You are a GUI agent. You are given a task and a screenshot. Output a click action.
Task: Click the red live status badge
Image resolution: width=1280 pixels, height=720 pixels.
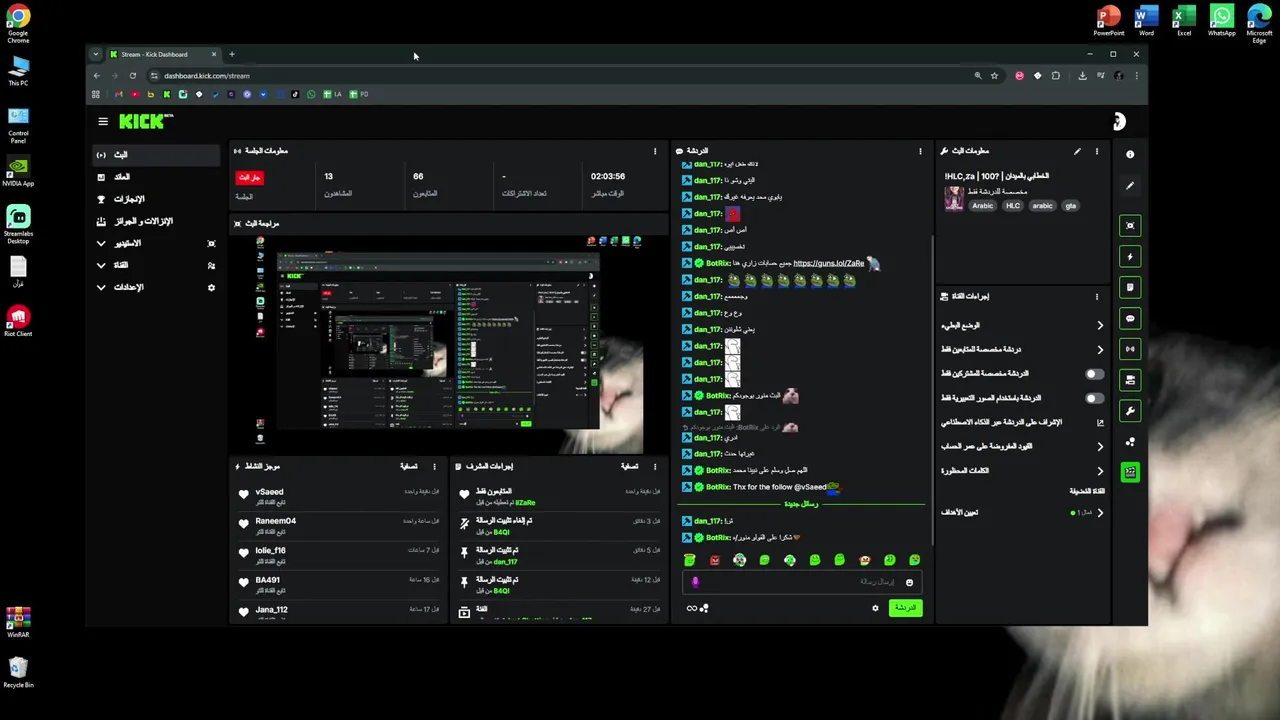(249, 177)
